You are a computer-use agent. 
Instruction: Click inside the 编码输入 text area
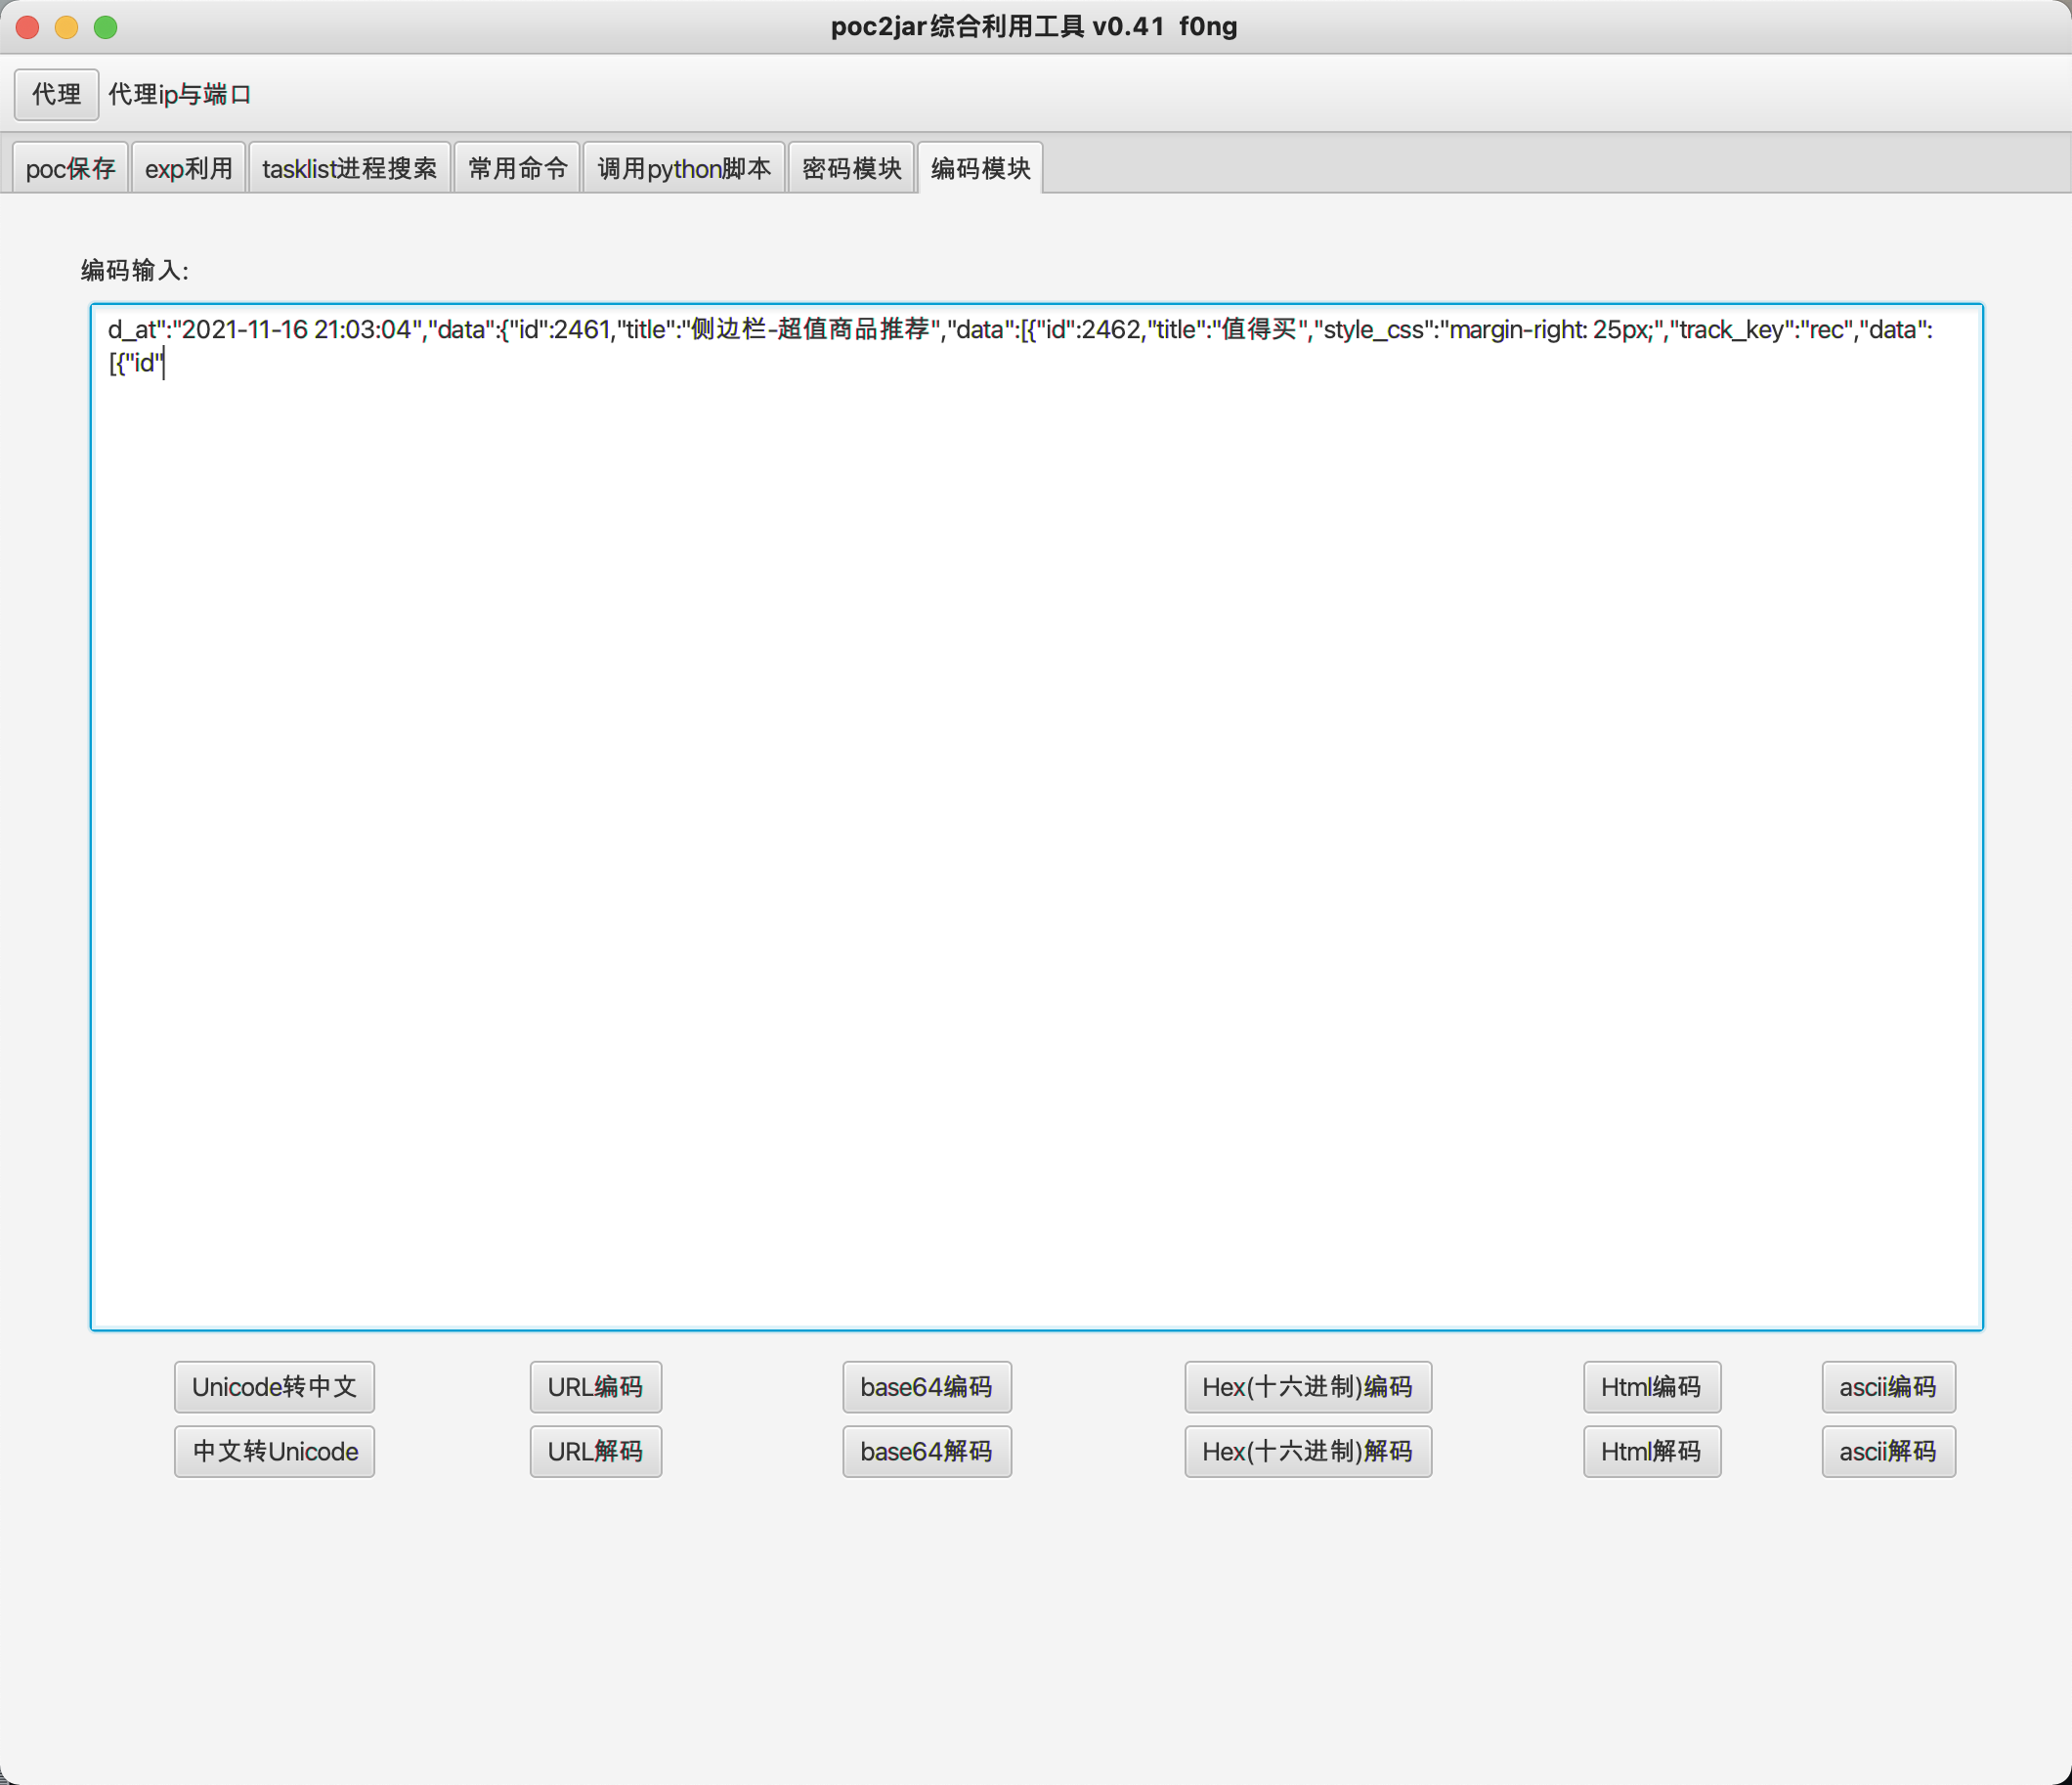1035,815
